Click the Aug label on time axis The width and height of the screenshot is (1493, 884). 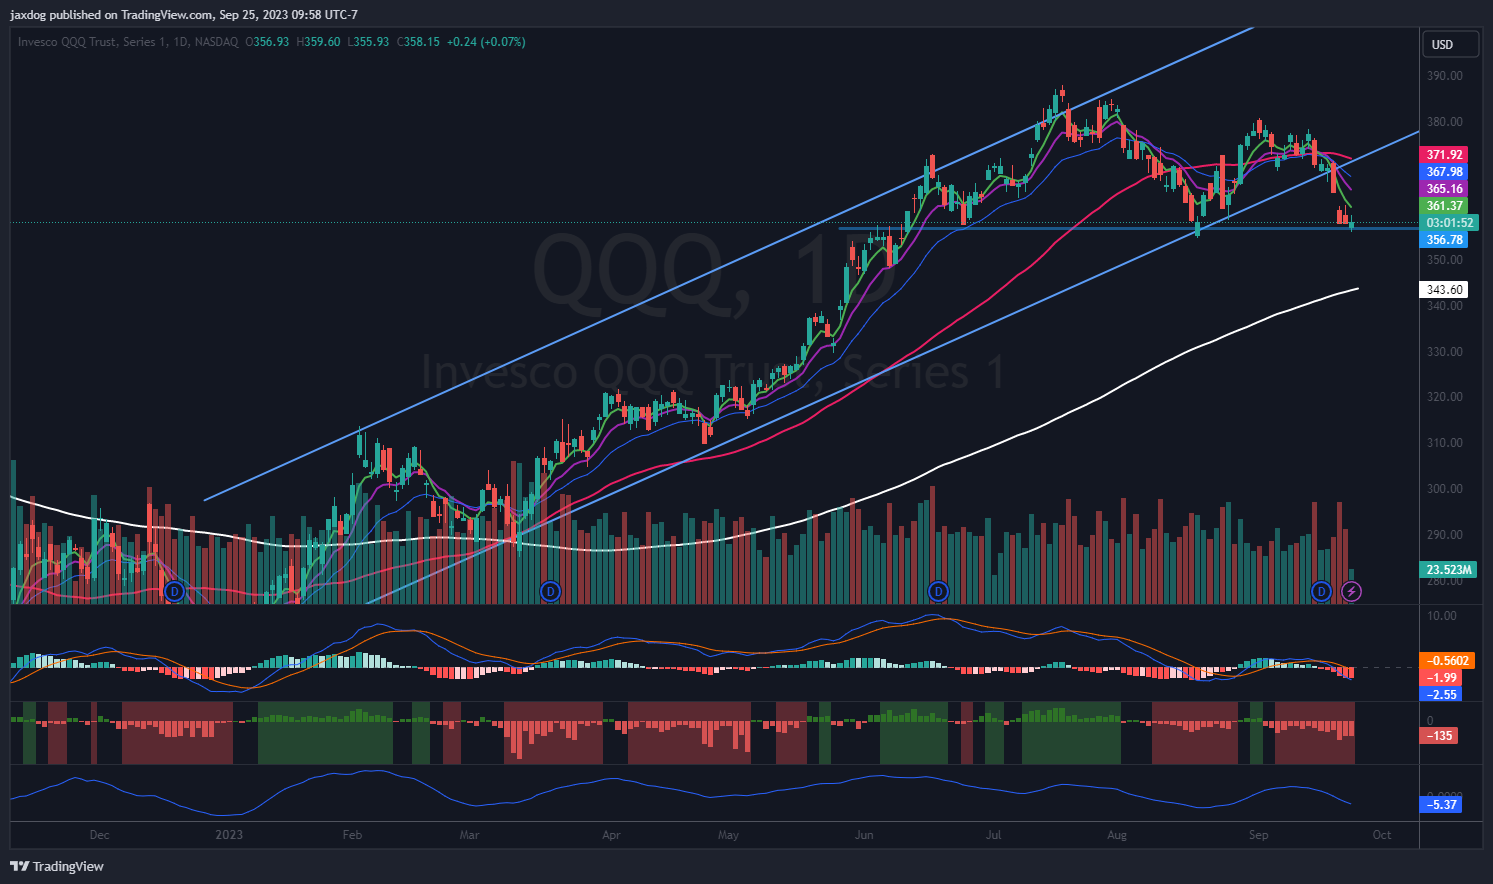(1117, 835)
